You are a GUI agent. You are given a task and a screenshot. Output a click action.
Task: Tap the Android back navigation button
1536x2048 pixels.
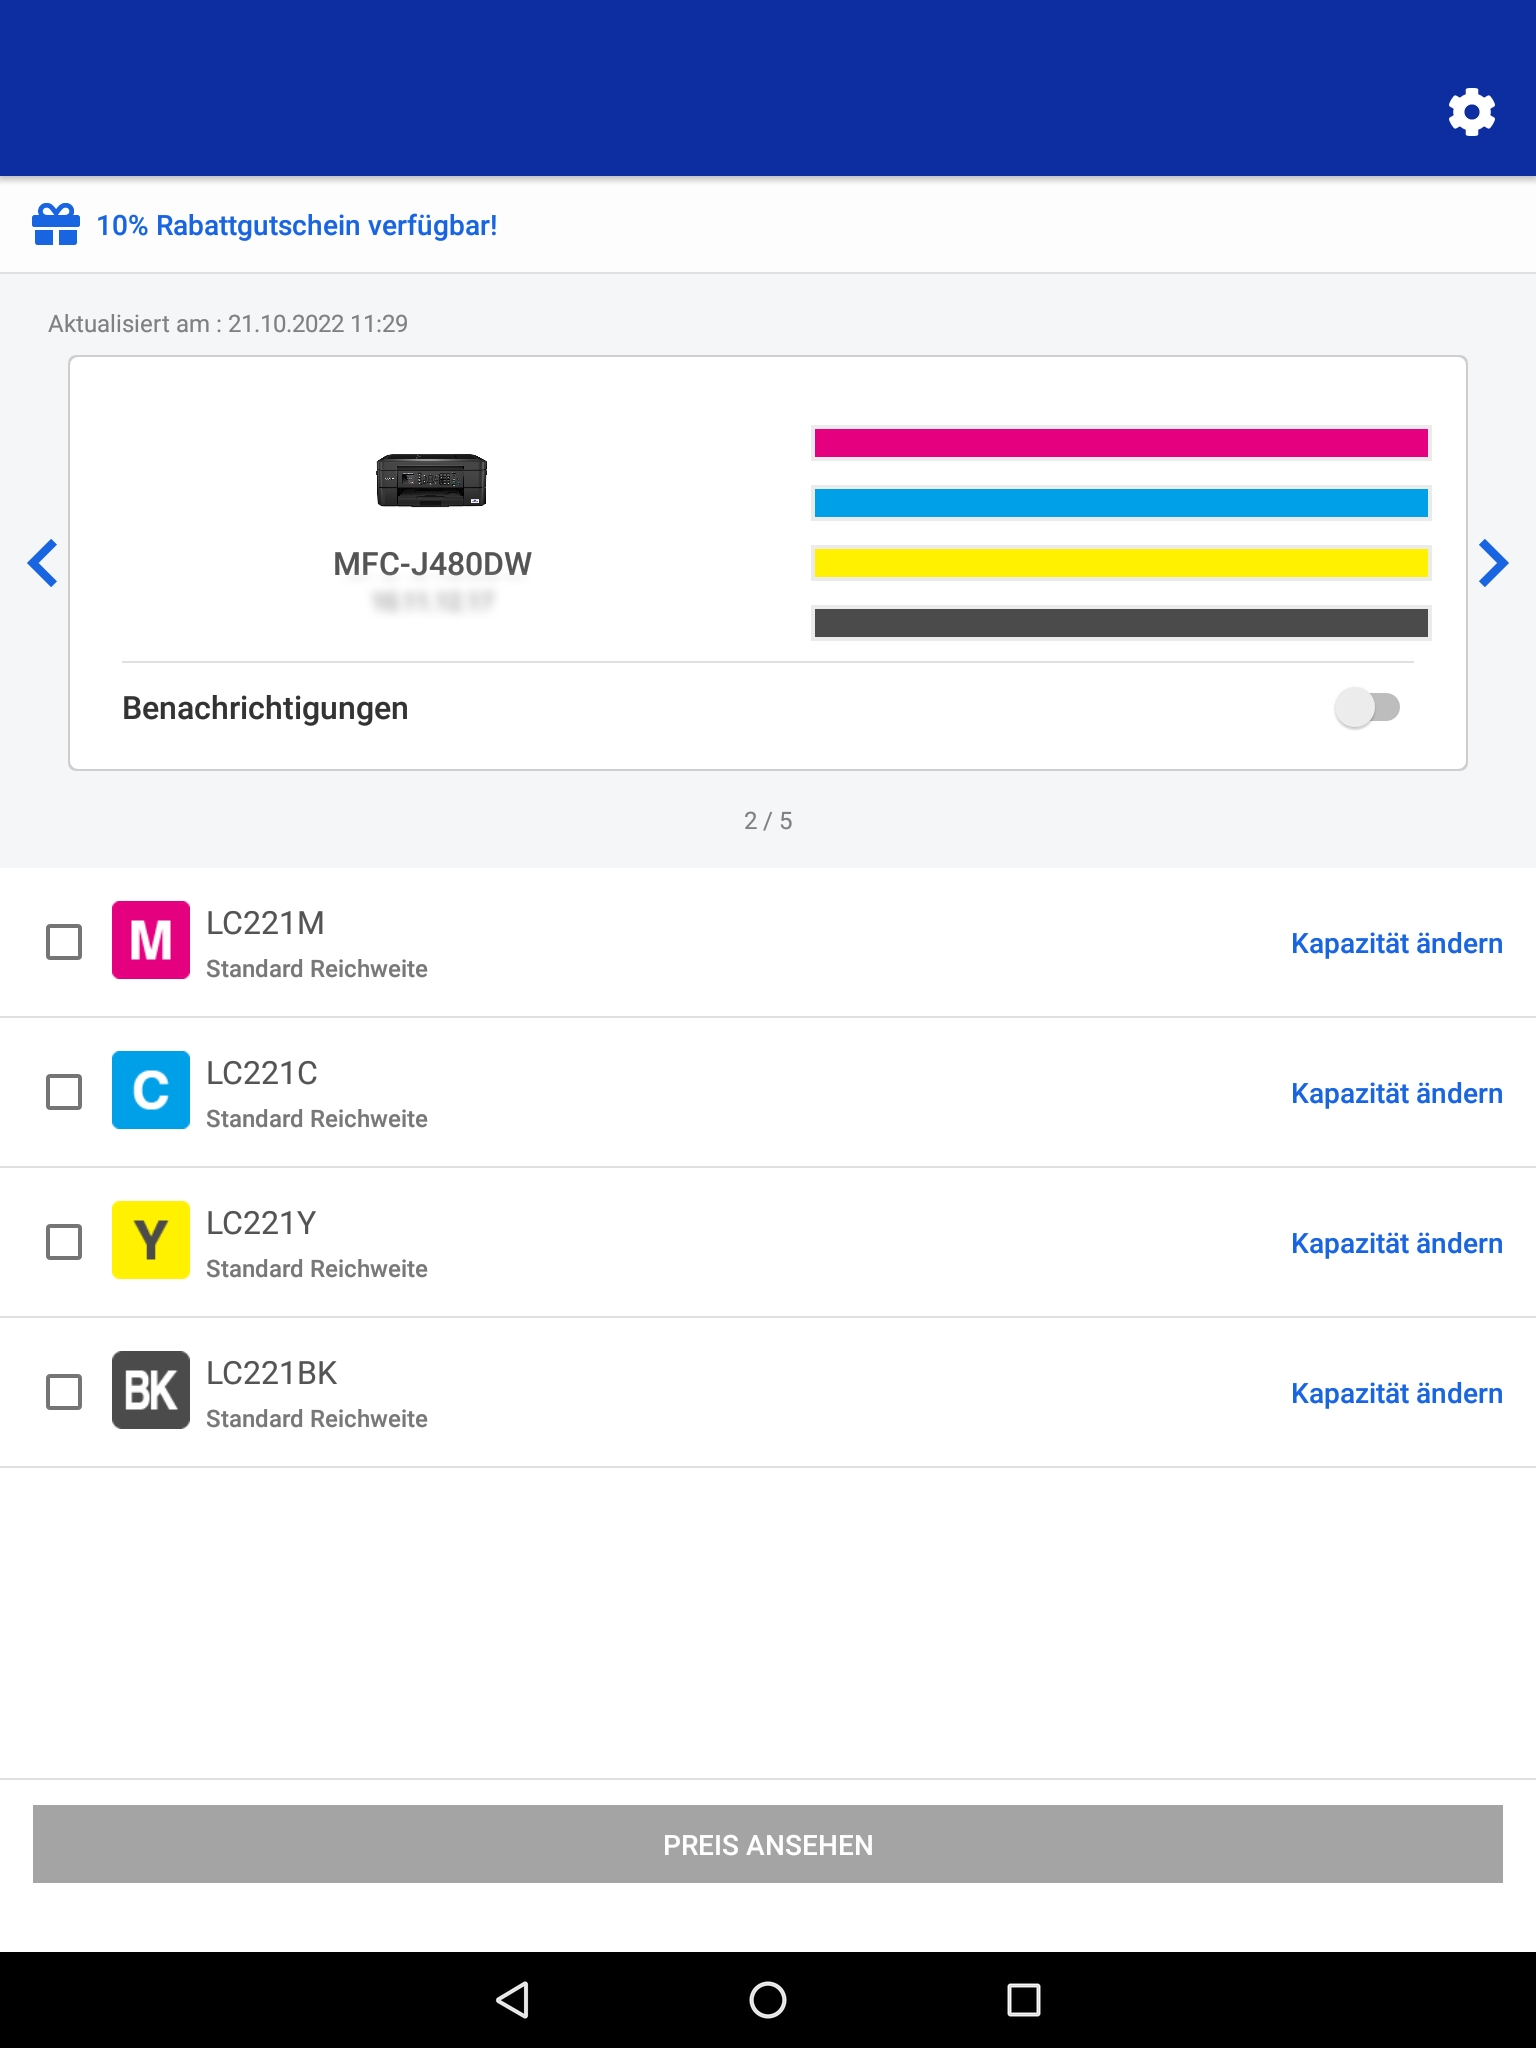click(x=512, y=2000)
